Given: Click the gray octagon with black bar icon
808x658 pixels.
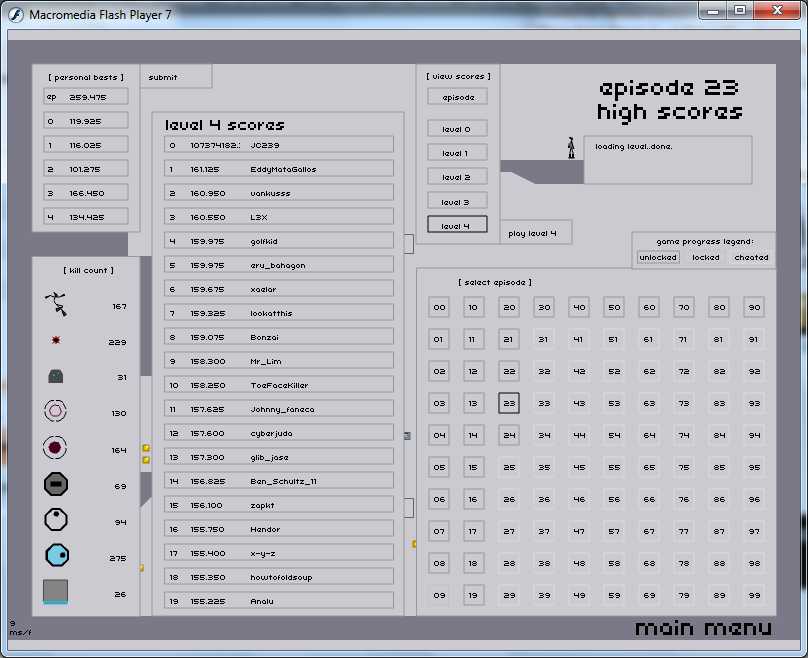Looking at the screenshot, I should [56, 485].
